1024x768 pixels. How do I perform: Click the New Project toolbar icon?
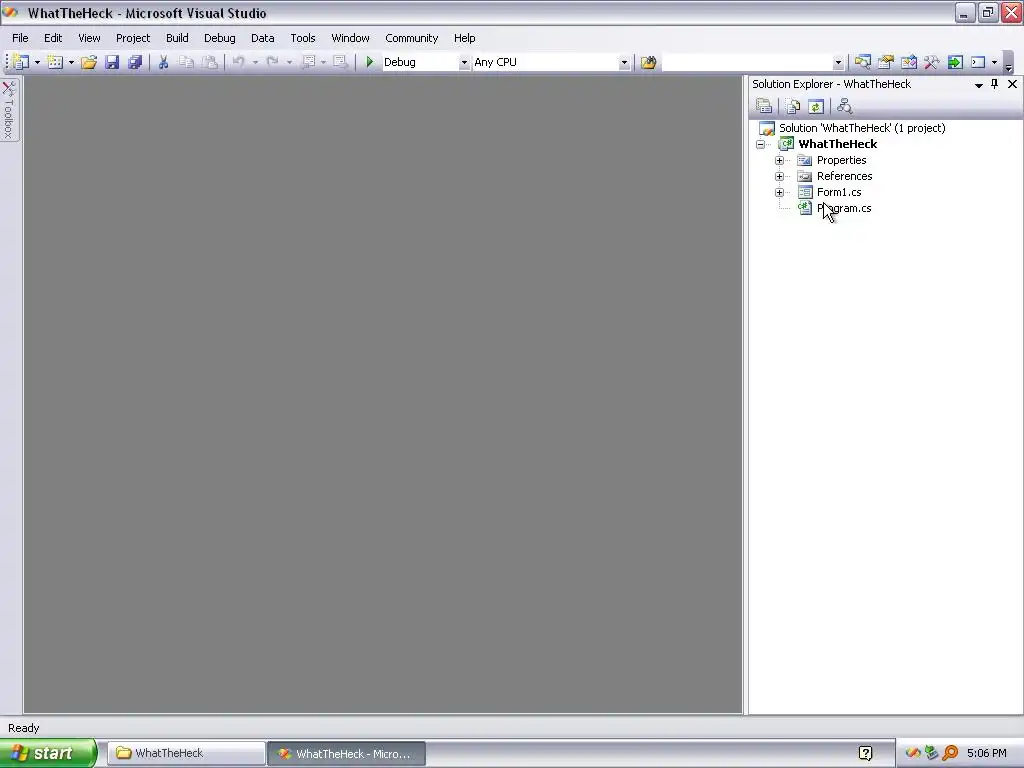pyautogui.click(x=20, y=62)
